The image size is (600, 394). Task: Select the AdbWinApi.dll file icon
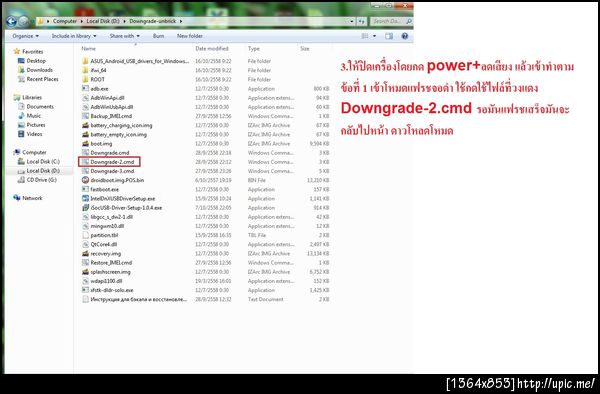pos(85,98)
